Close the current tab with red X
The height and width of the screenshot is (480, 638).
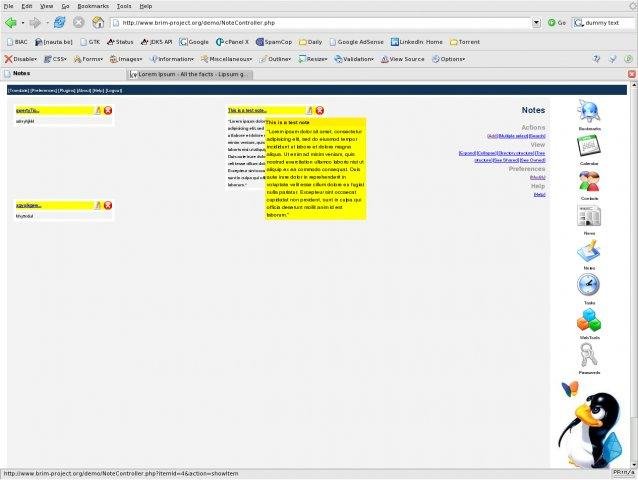pyautogui.click(x=631, y=74)
